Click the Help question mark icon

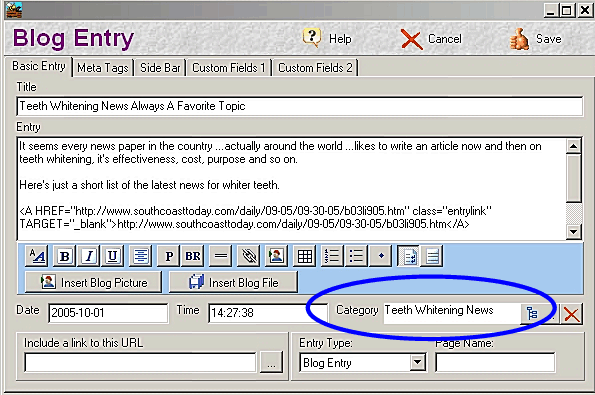312,38
